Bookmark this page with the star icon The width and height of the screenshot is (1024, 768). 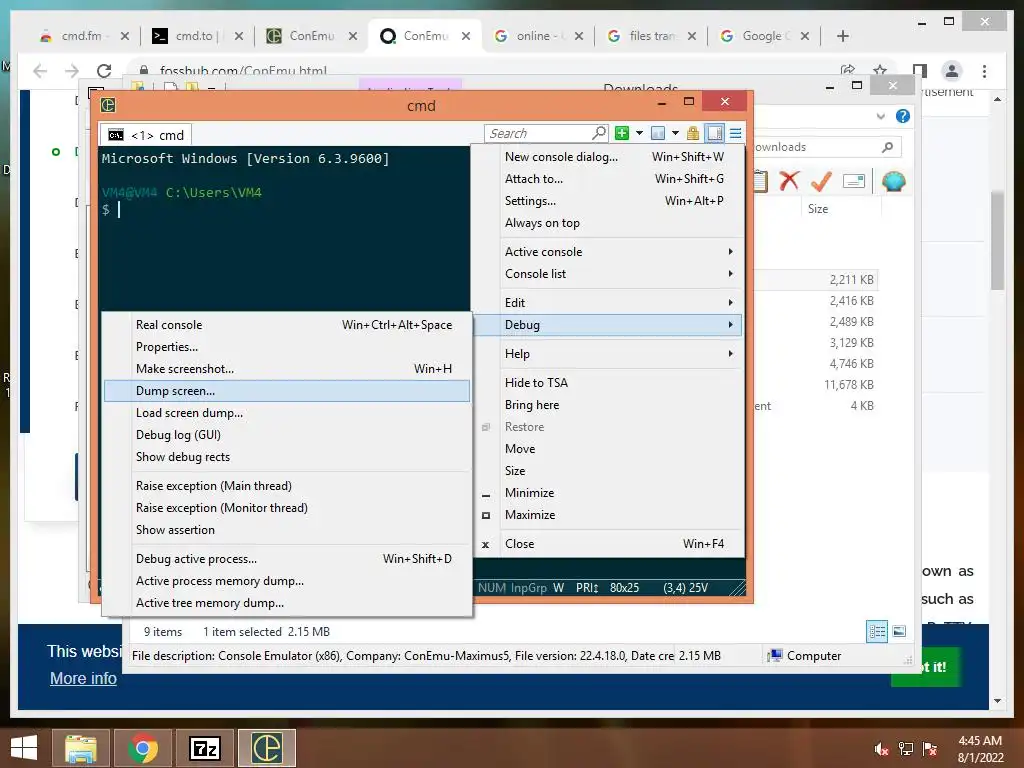click(x=880, y=70)
